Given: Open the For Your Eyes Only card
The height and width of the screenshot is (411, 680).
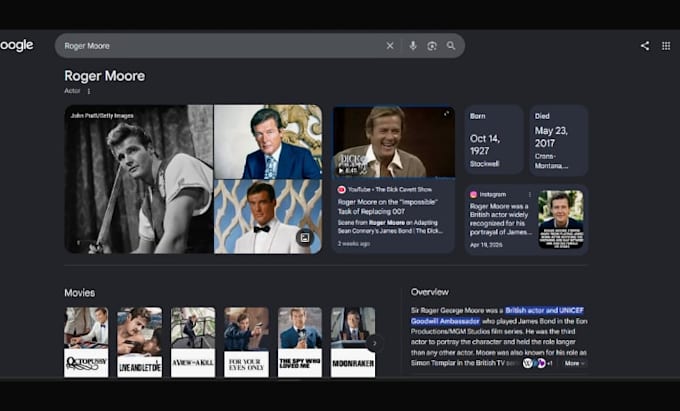Looking at the screenshot, I should 246,342.
